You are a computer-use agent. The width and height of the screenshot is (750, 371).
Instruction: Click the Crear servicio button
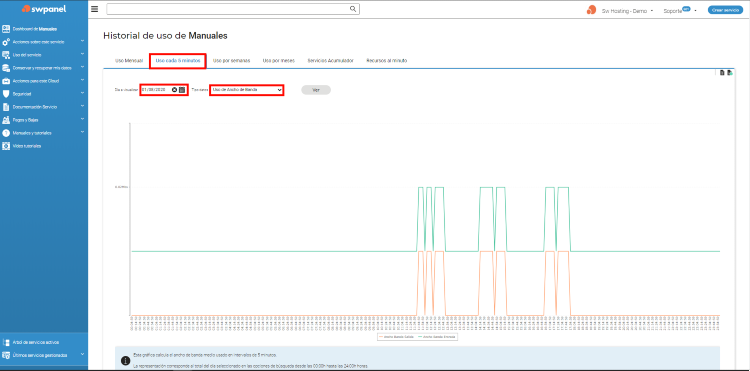(x=725, y=10)
